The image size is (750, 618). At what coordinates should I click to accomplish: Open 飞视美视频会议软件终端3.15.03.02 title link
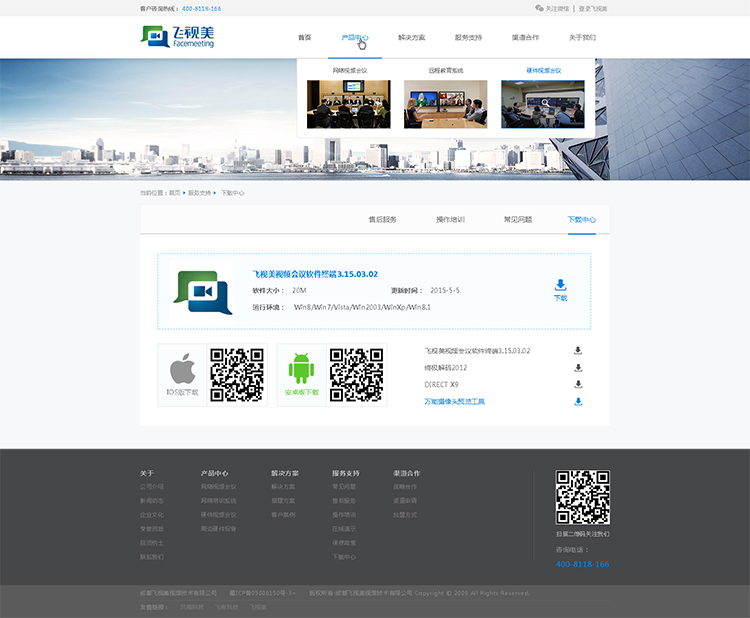coord(315,273)
